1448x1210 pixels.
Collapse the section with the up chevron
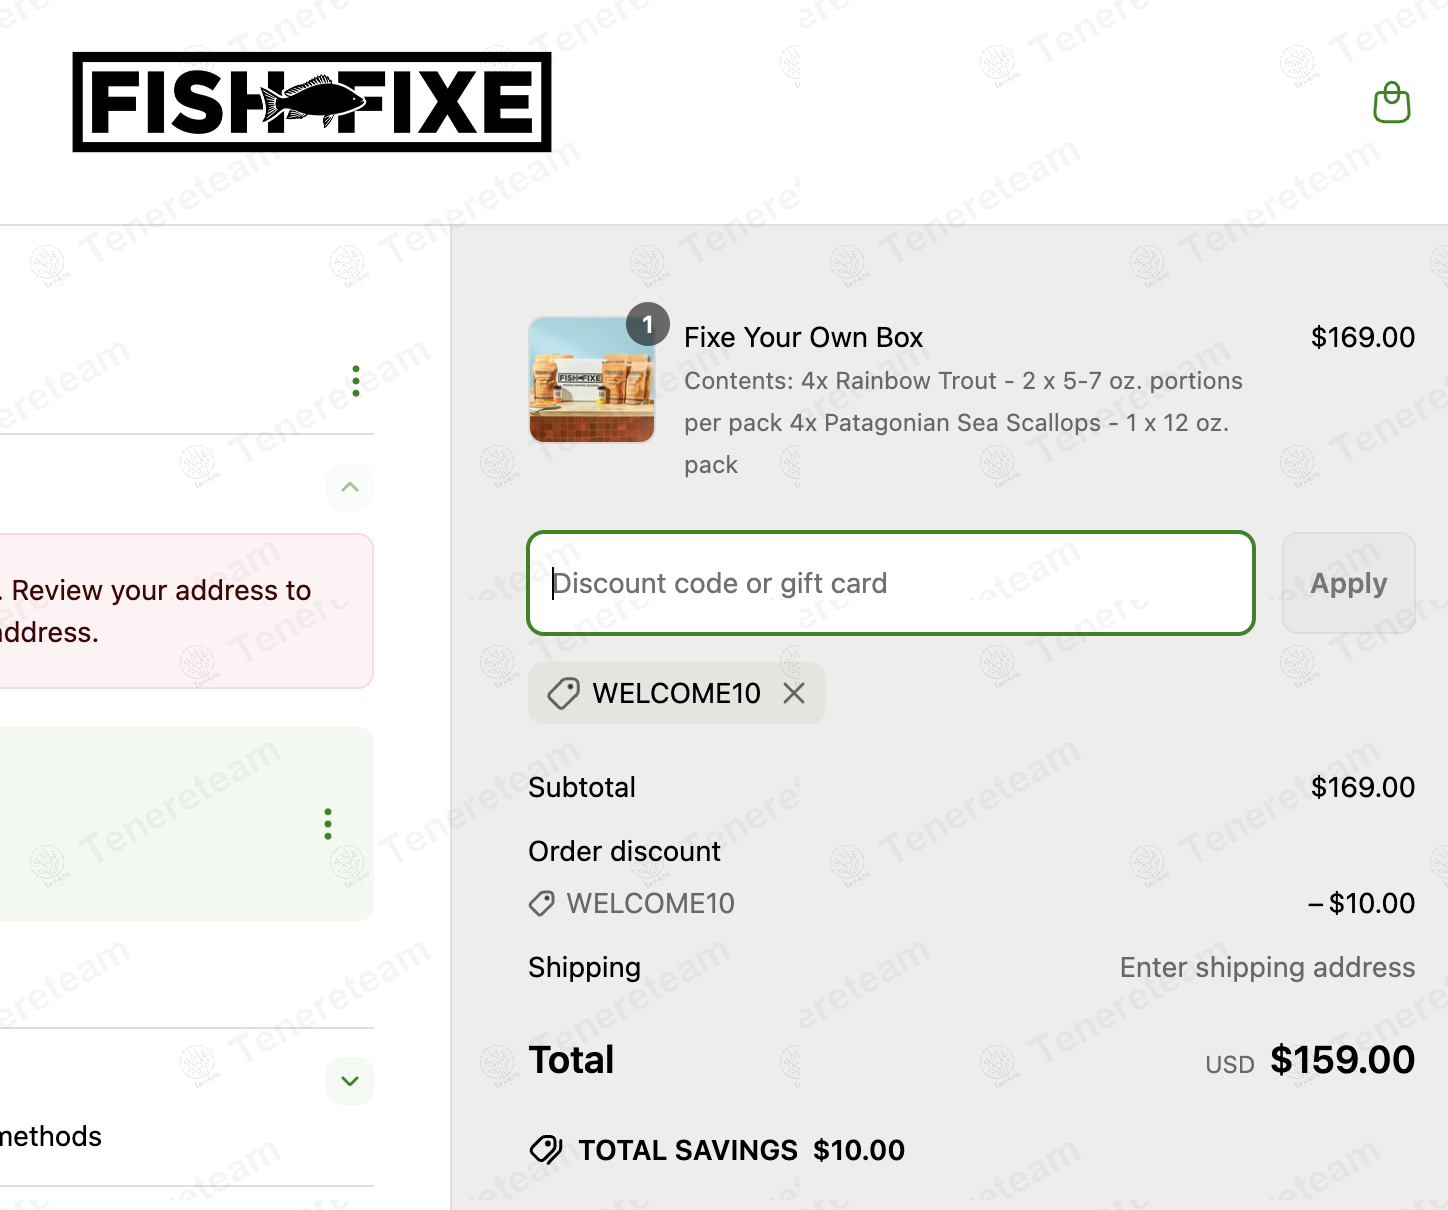350,487
